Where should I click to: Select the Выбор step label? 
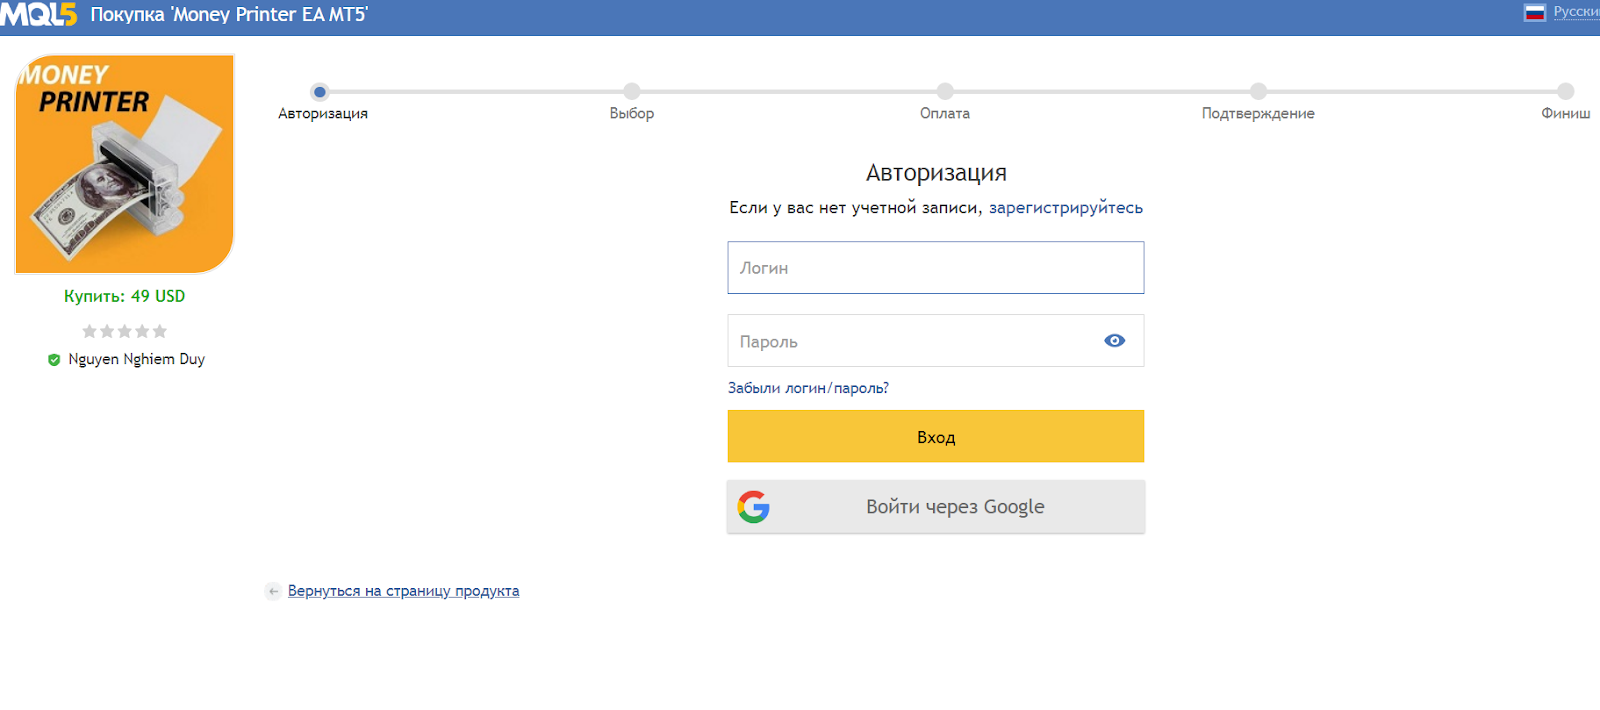tap(631, 114)
